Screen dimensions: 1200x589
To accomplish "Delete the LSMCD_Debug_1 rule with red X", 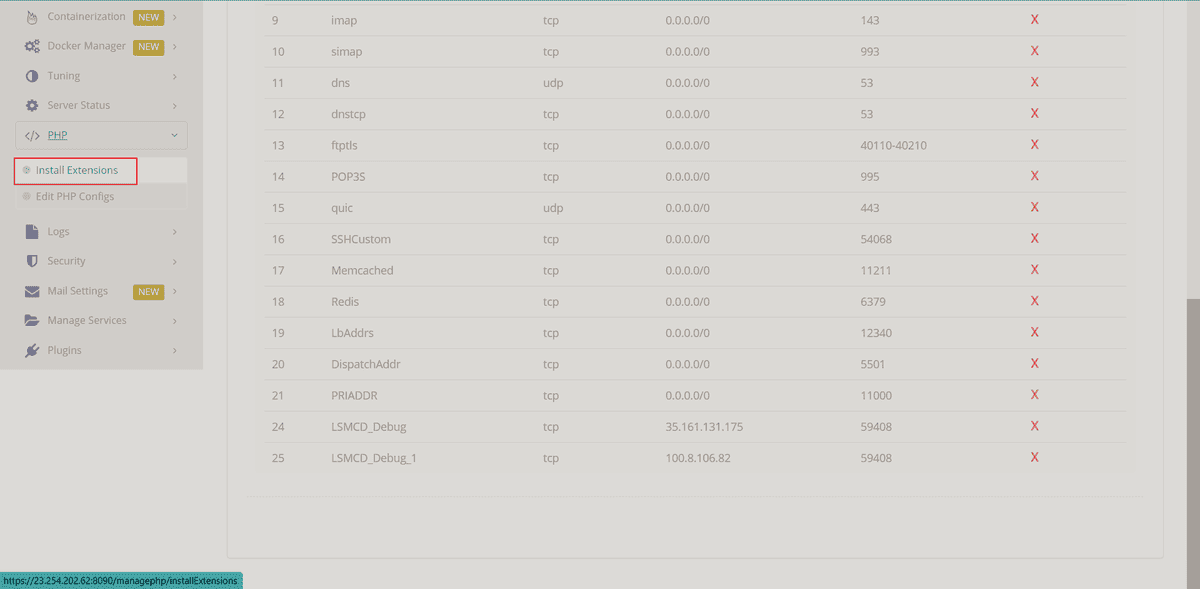I will pos(1035,457).
